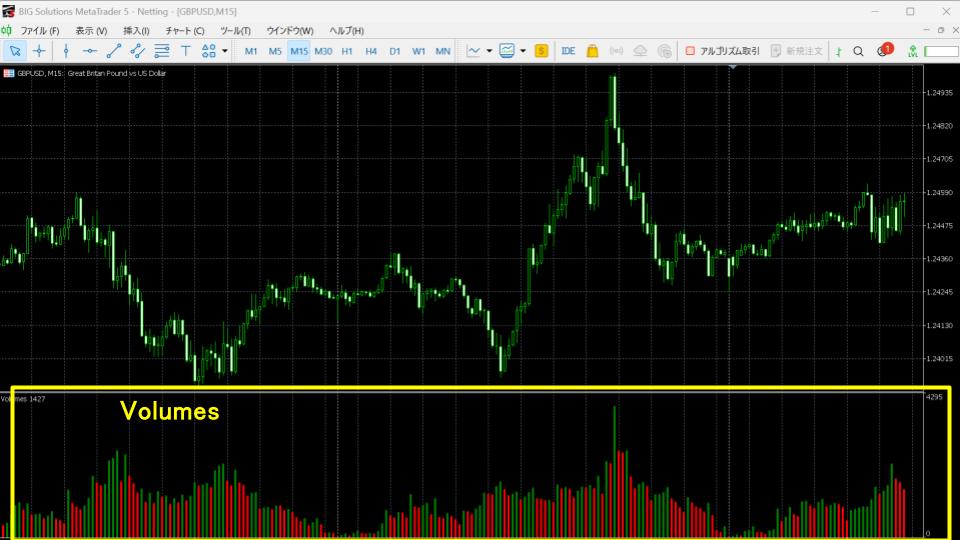Activate the crosshair tool
960x540 pixels.
39,51
